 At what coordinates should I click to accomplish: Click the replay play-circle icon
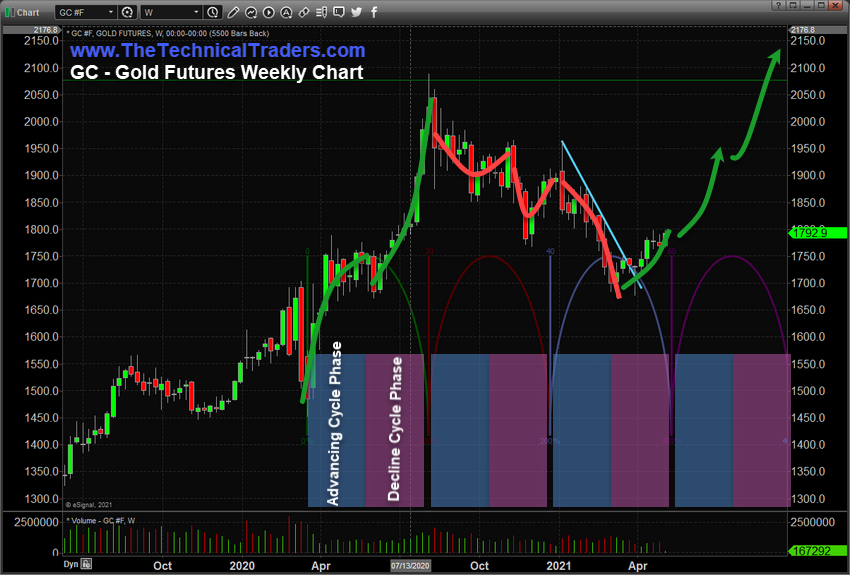[x=268, y=12]
